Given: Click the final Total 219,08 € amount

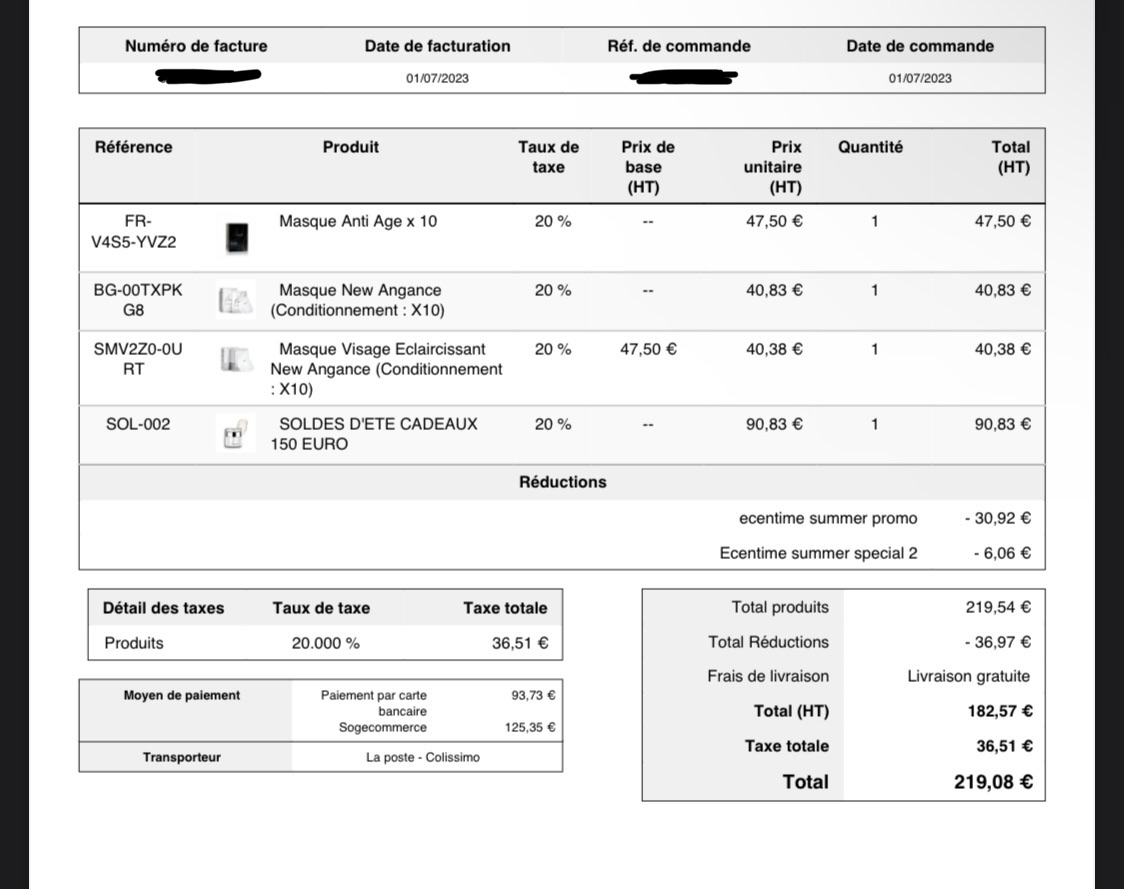Looking at the screenshot, I should pos(994,781).
